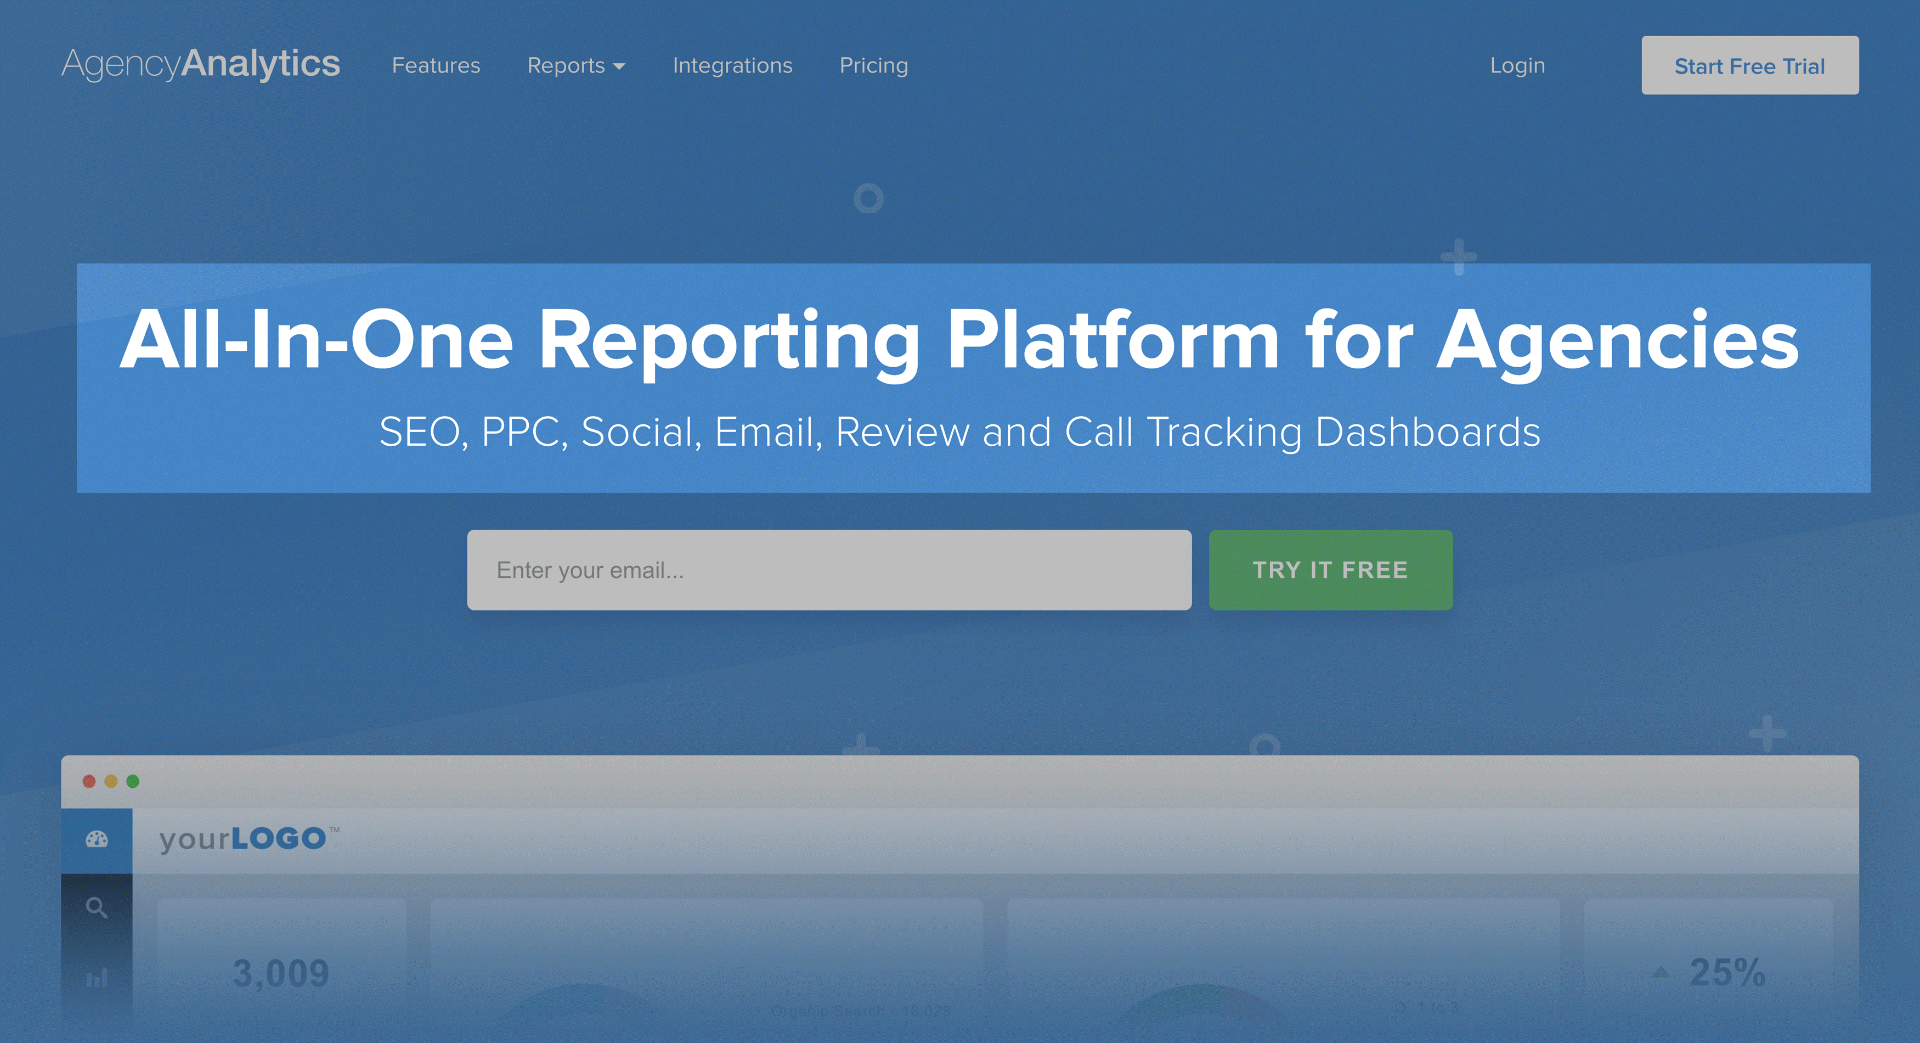Open the bar chart sidebar icon

(97, 977)
